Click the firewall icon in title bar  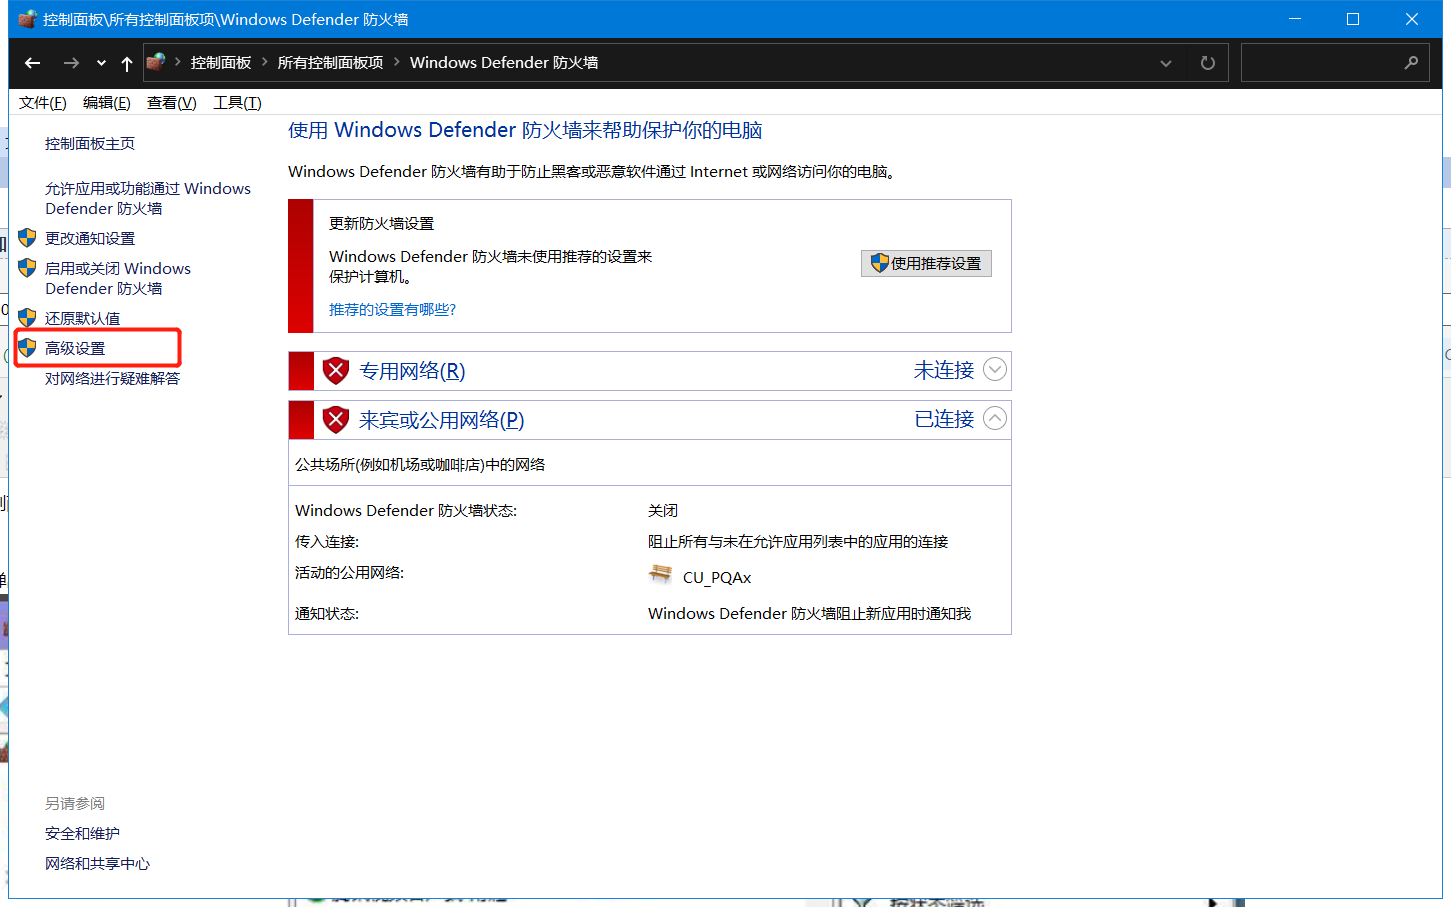click(27, 19)
